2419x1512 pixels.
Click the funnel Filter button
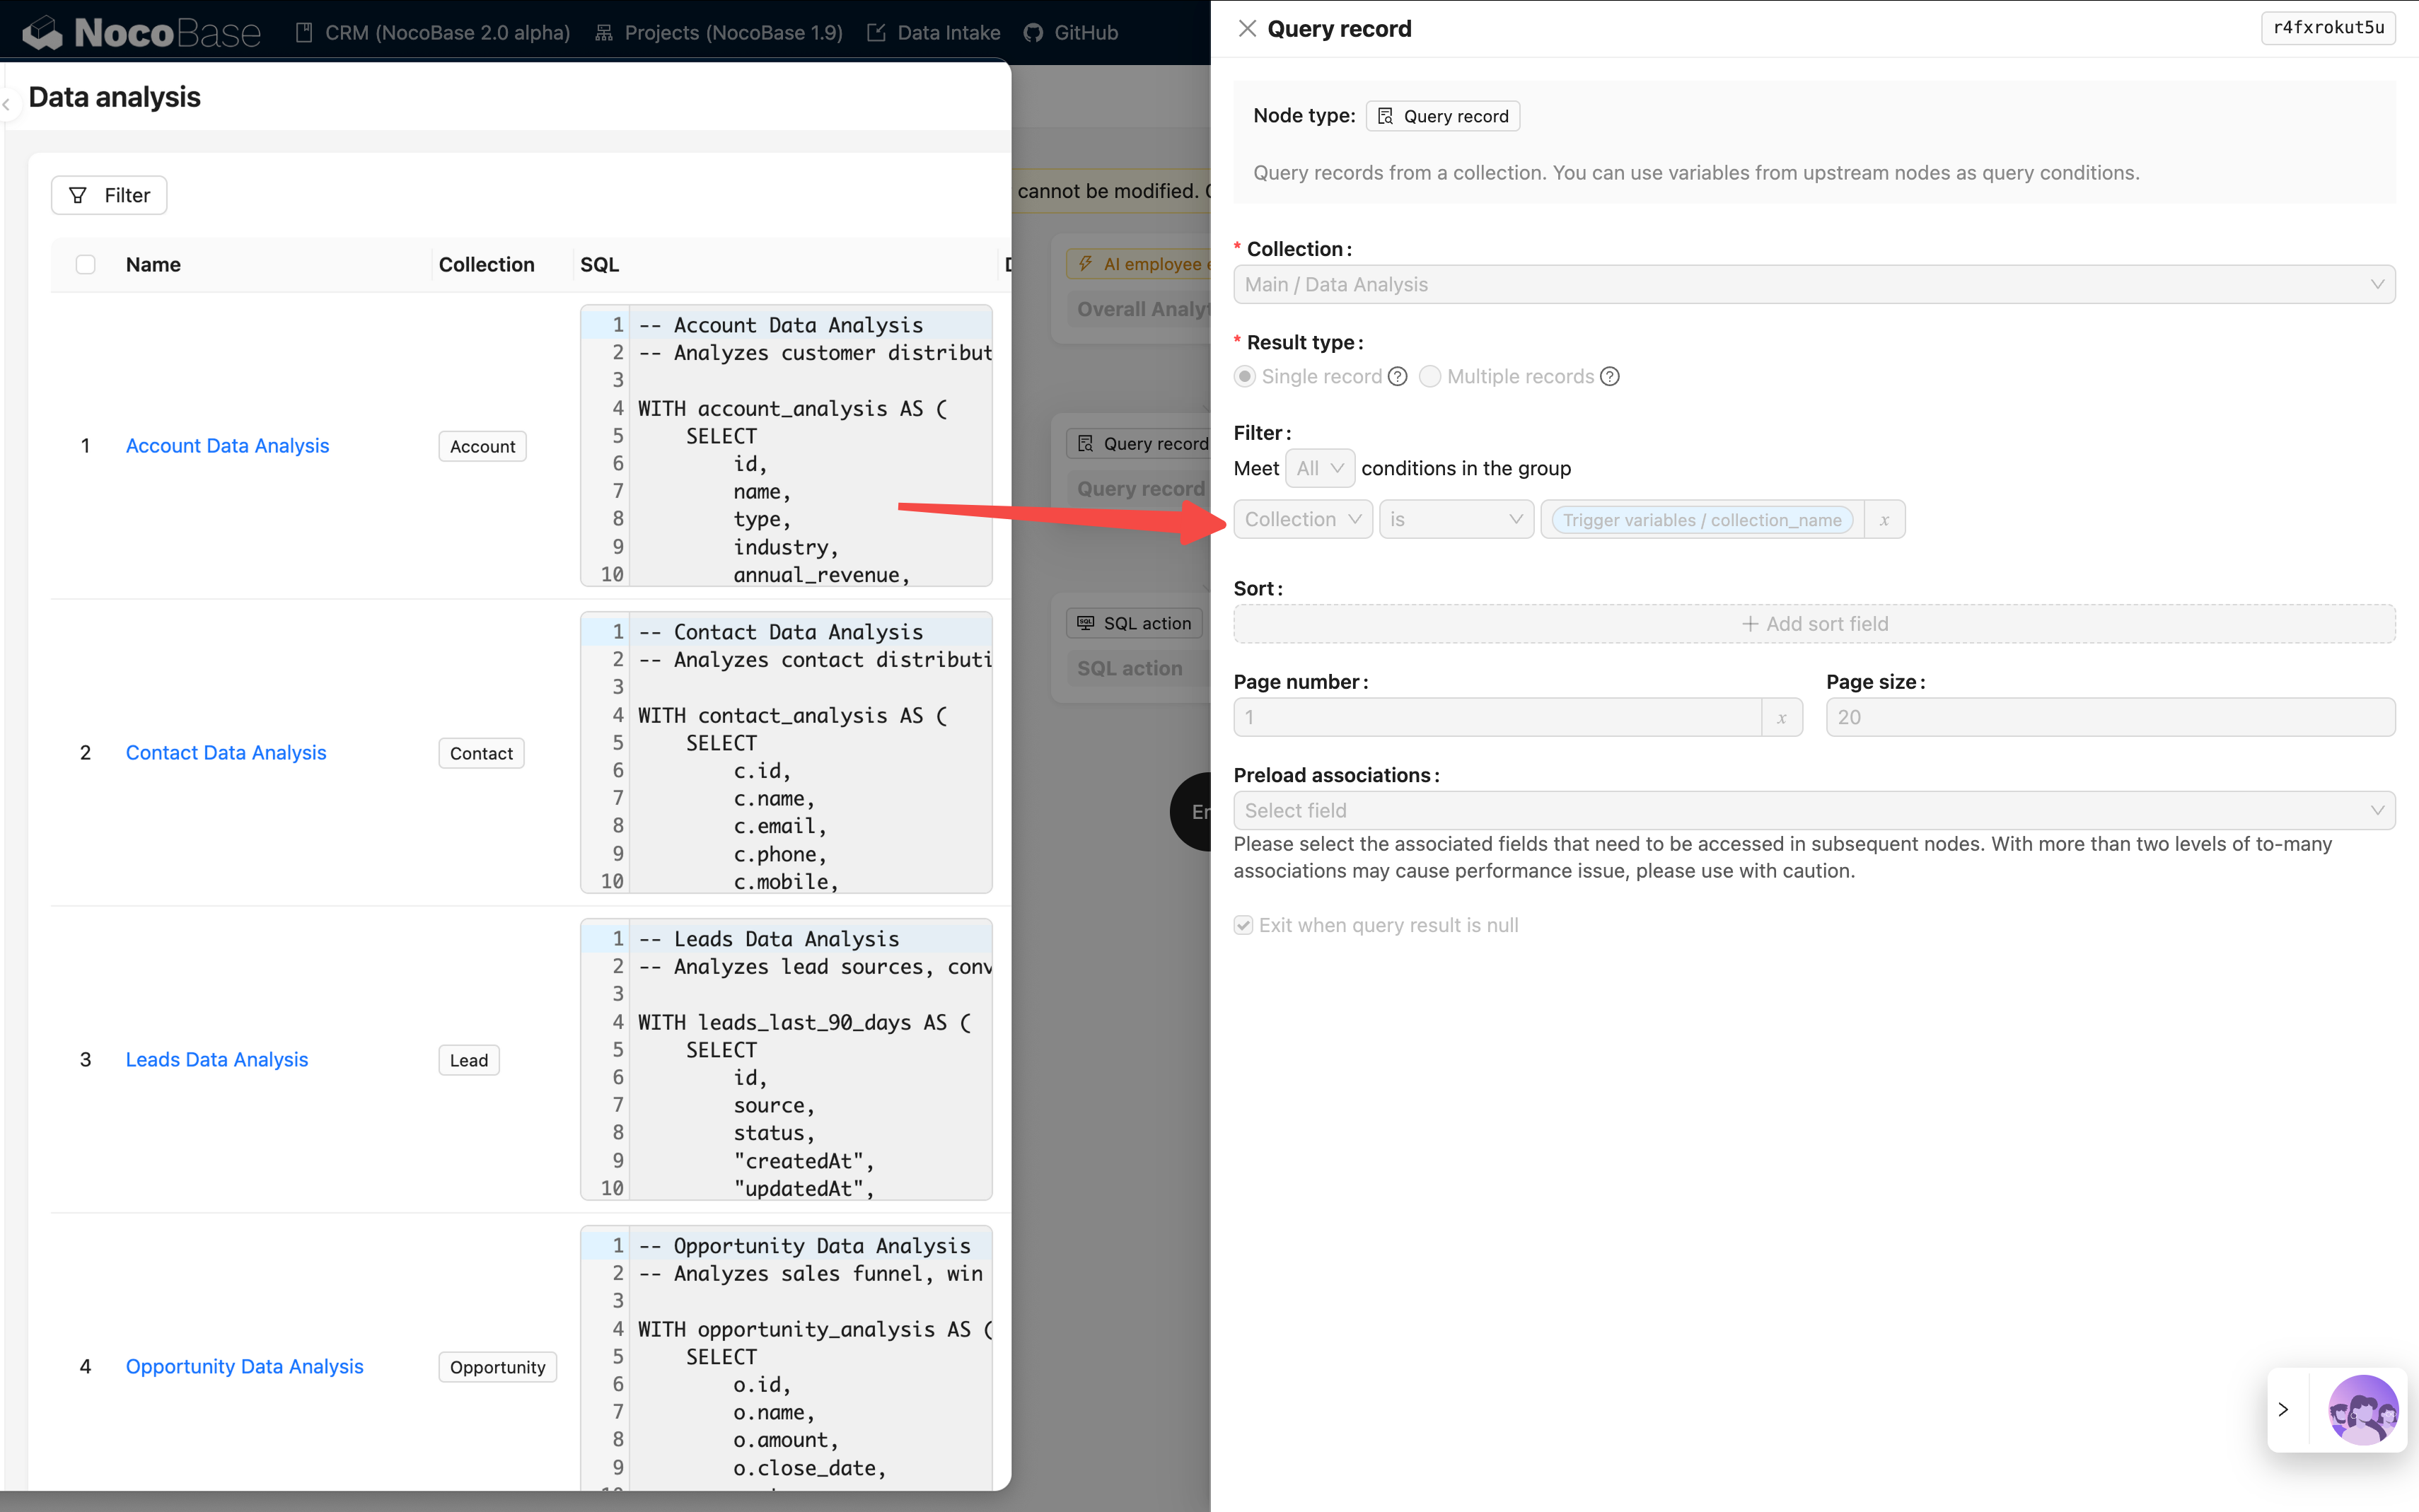click(x=109, y=195)
